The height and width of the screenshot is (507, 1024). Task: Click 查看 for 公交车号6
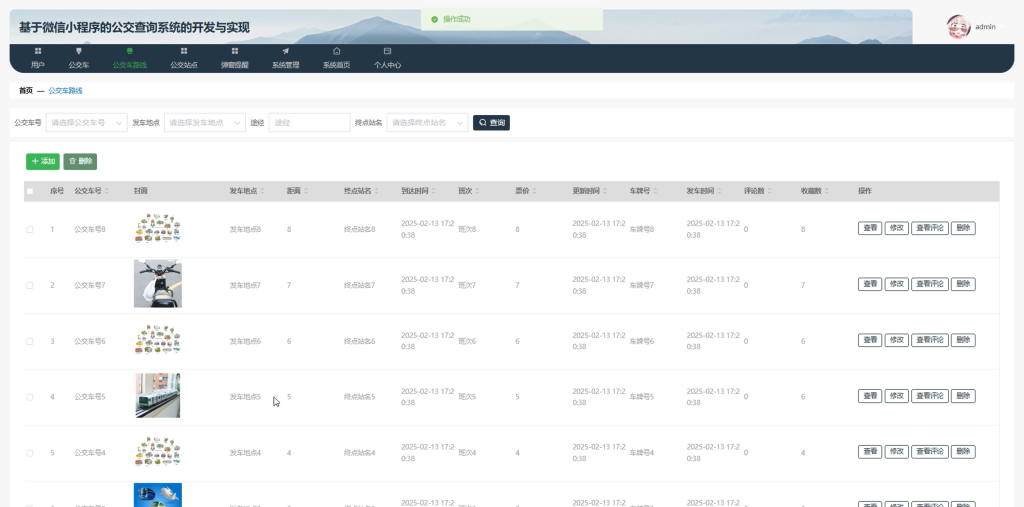870,340
